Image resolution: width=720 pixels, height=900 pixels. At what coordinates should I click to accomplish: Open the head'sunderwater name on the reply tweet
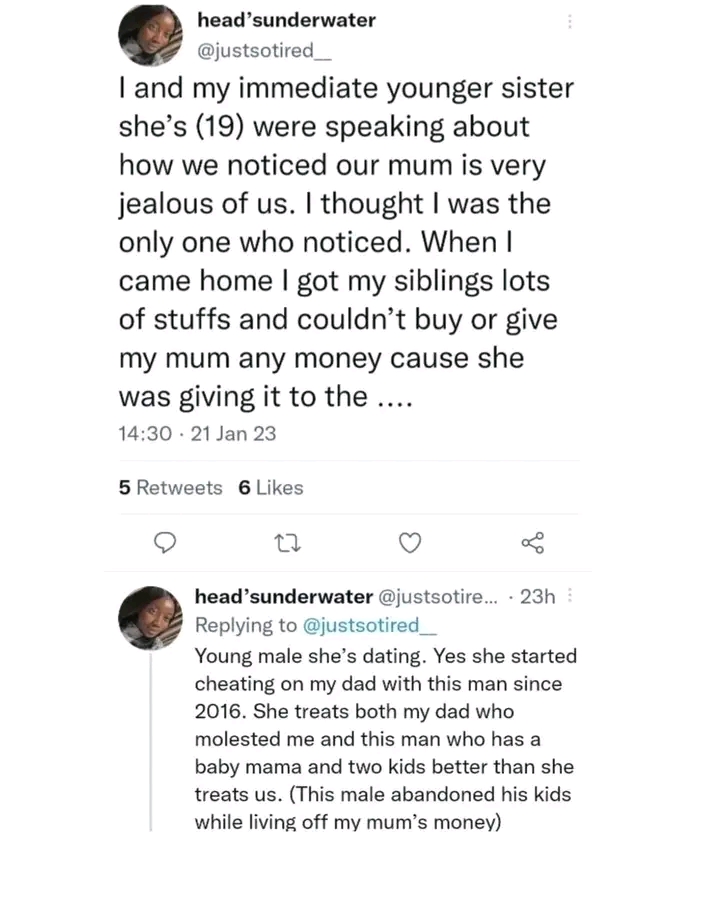pyautogui.click(x=283, y=597)
